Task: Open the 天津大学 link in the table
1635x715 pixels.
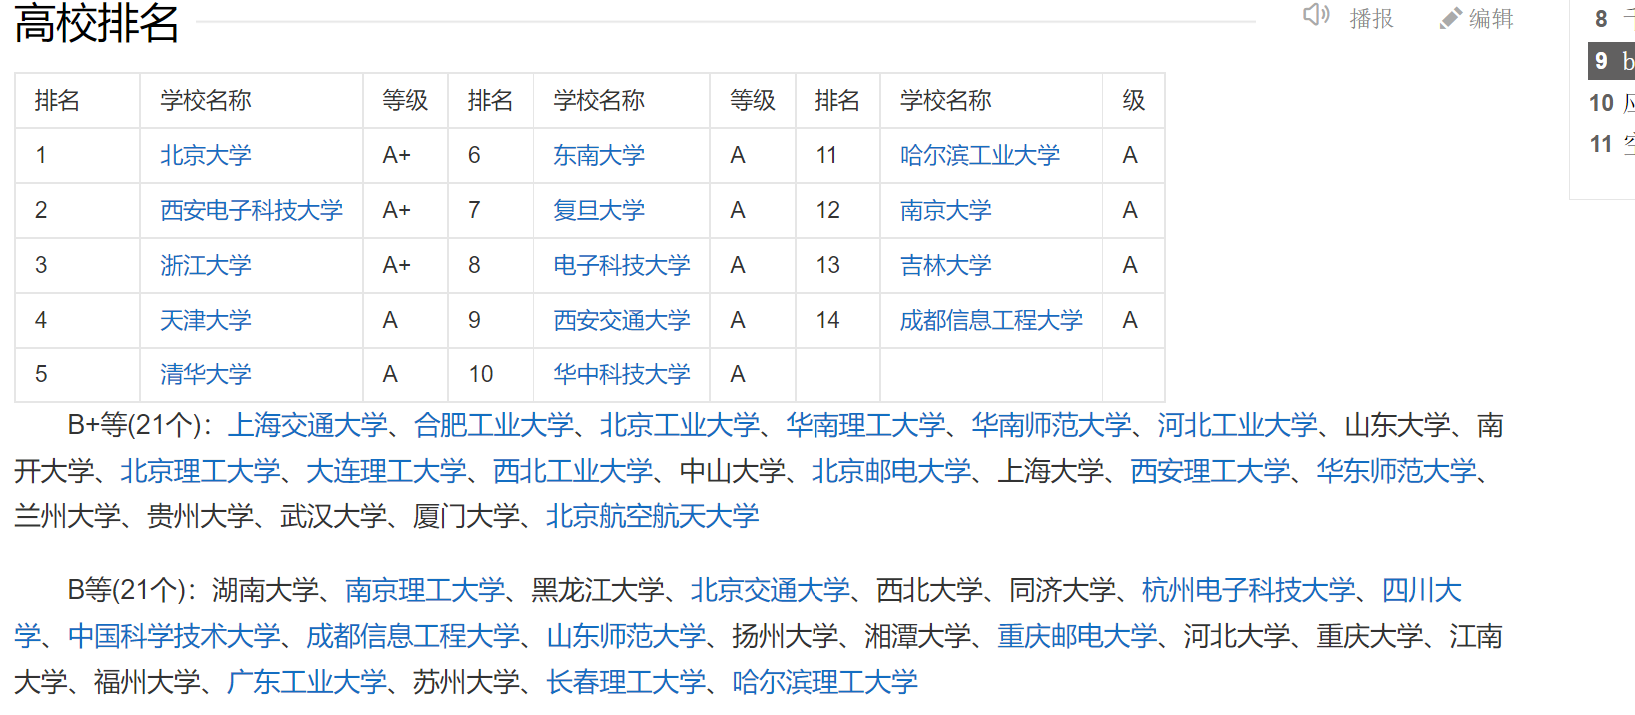Action: 206,320
